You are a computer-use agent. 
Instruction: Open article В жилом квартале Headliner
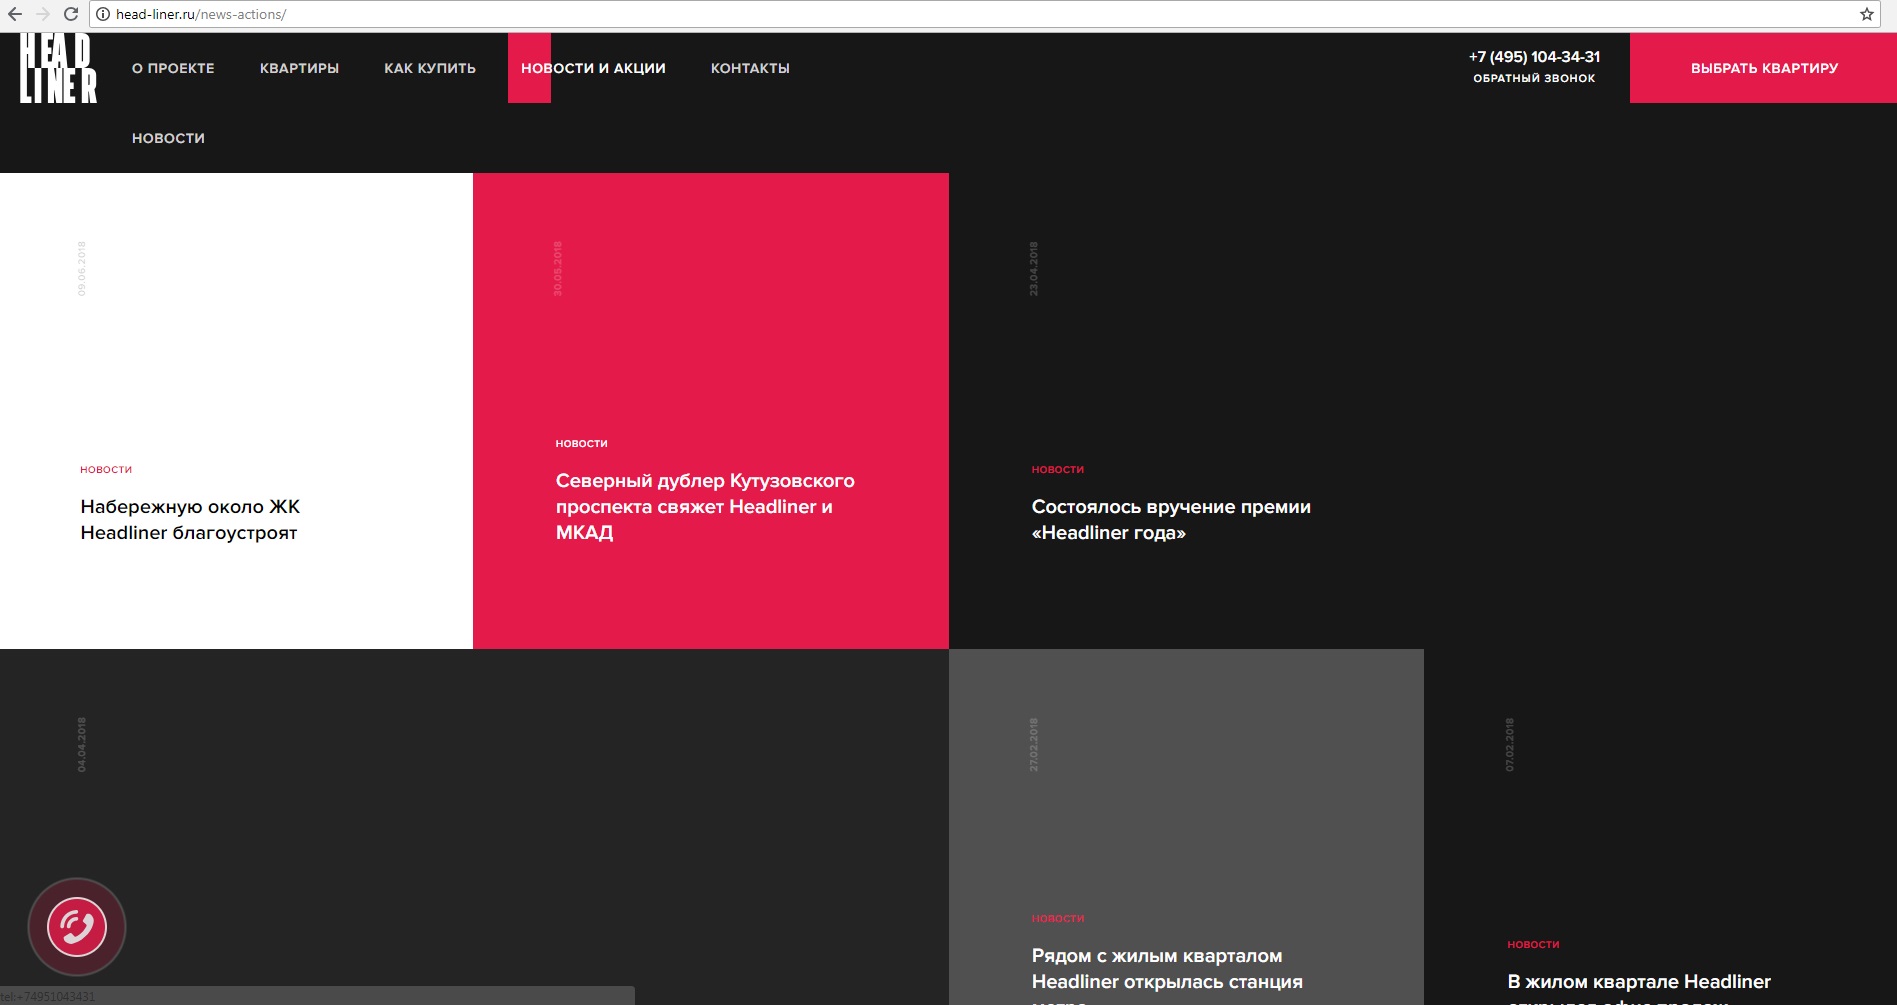coord(1639,988)
